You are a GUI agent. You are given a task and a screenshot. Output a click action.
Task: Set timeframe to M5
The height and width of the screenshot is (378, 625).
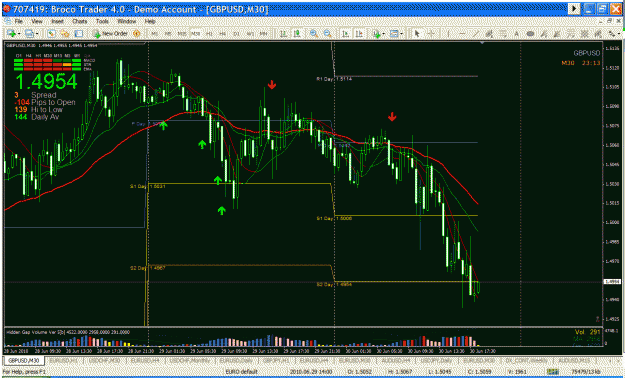click(168, 34)
